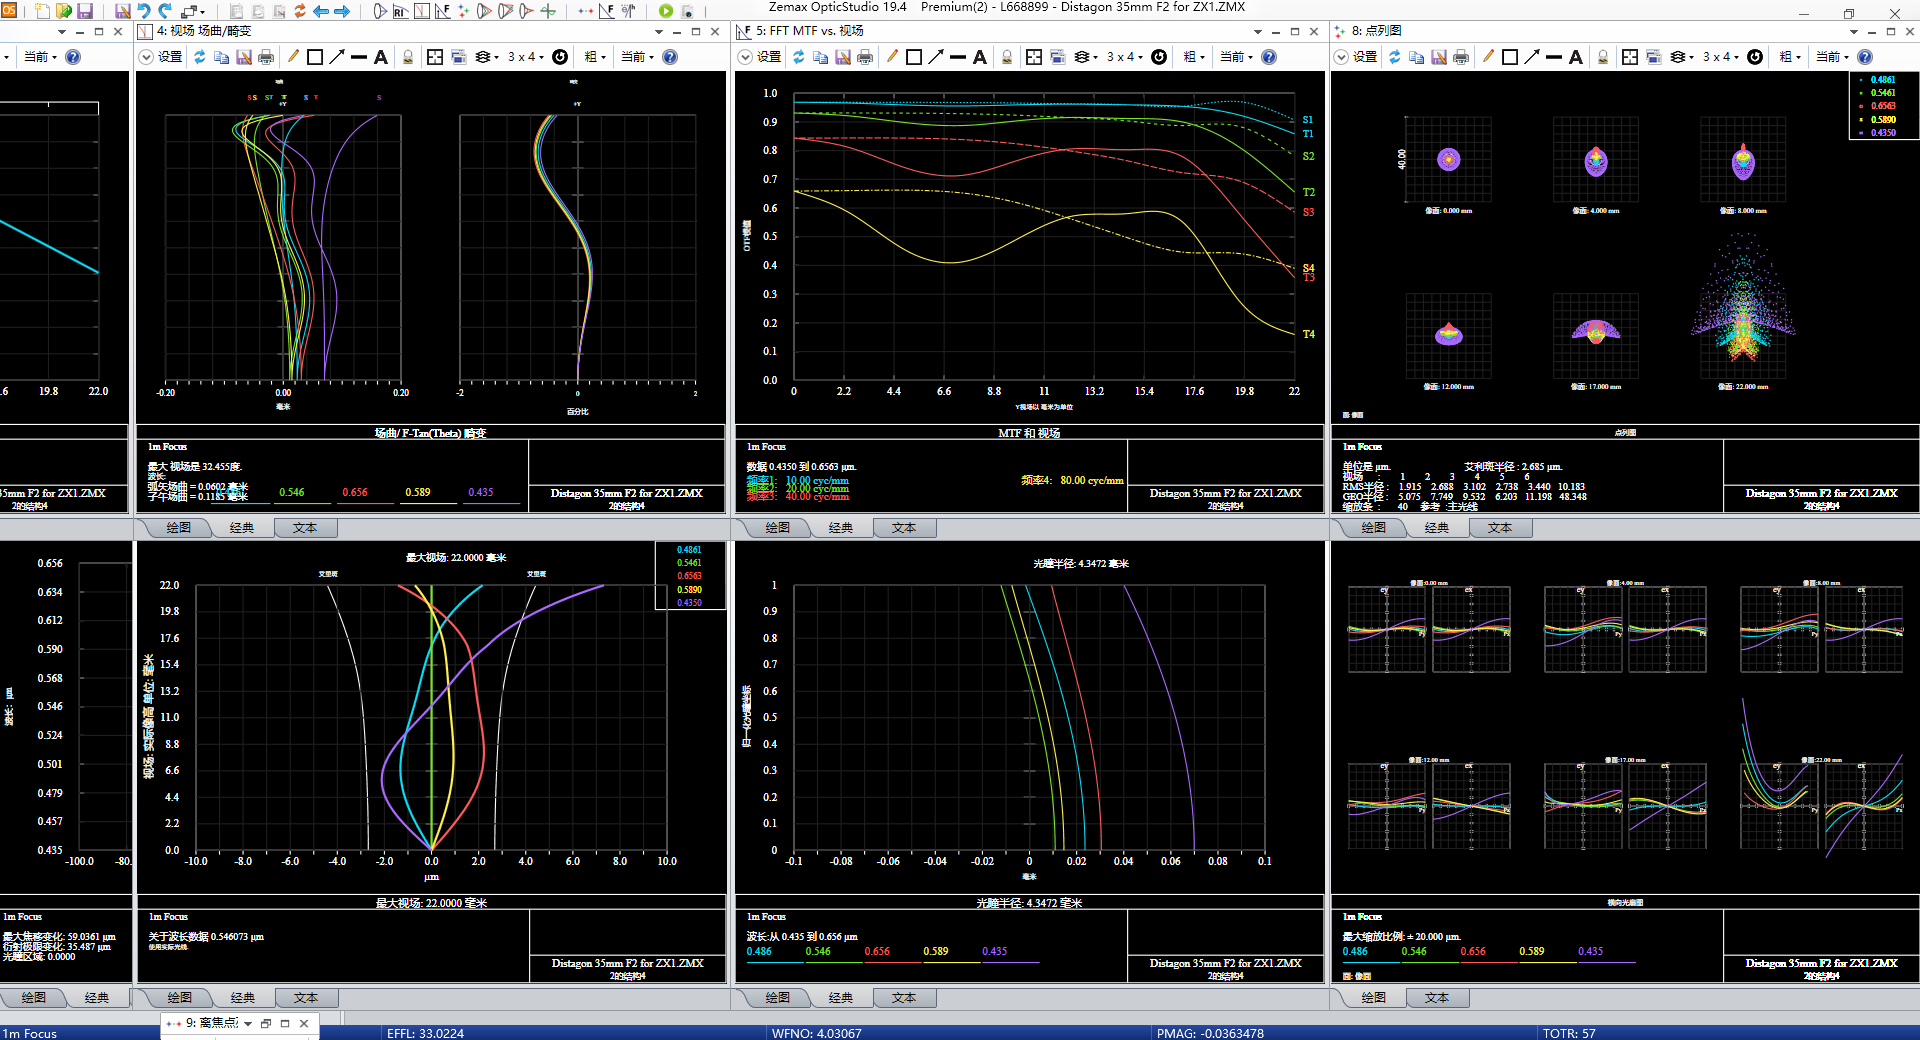Click 0.5461 legend entry in lateral color plot
The height and width of the screenshot is (1040, 1920).
[689, 563]
